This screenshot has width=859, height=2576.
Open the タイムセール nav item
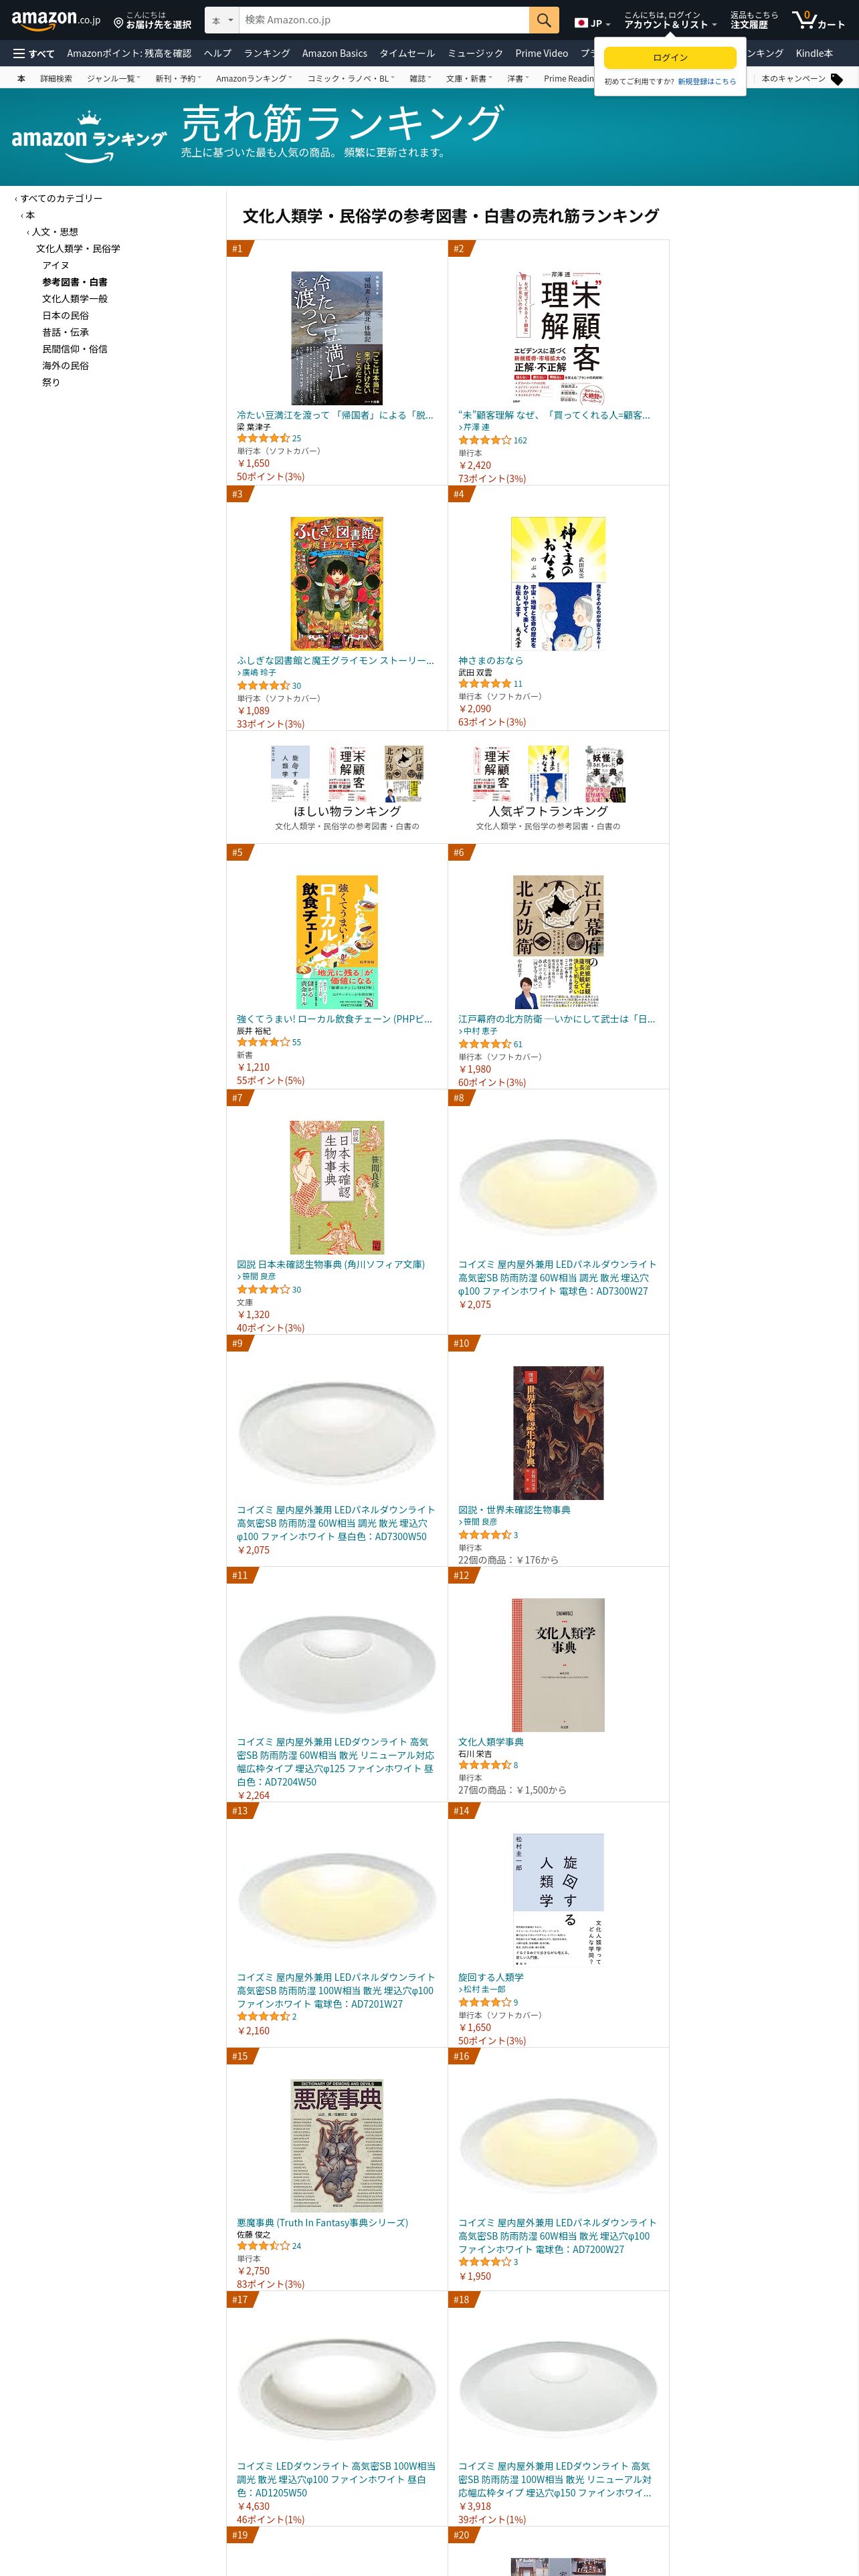407,53
